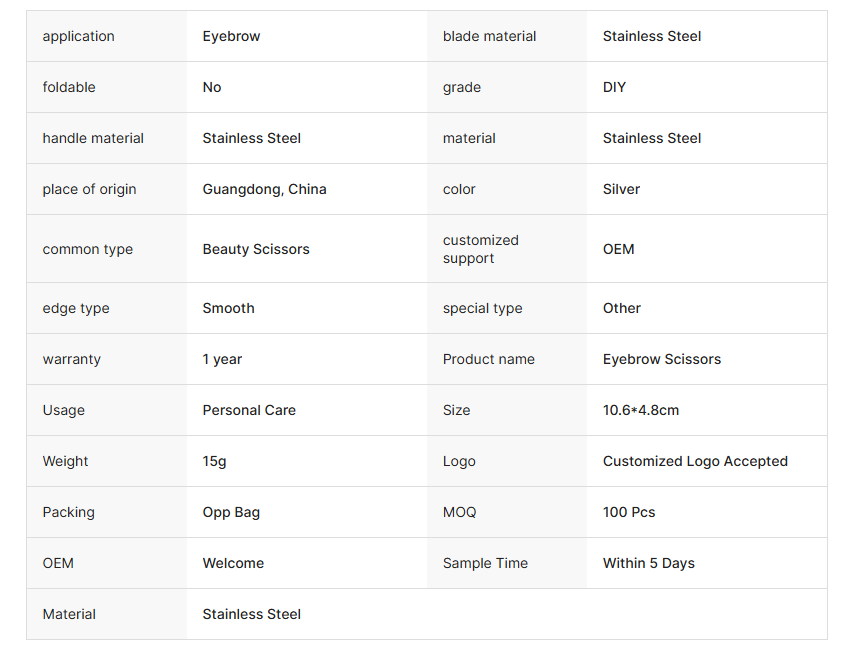Select the "15g" weight value

(214, 461)
